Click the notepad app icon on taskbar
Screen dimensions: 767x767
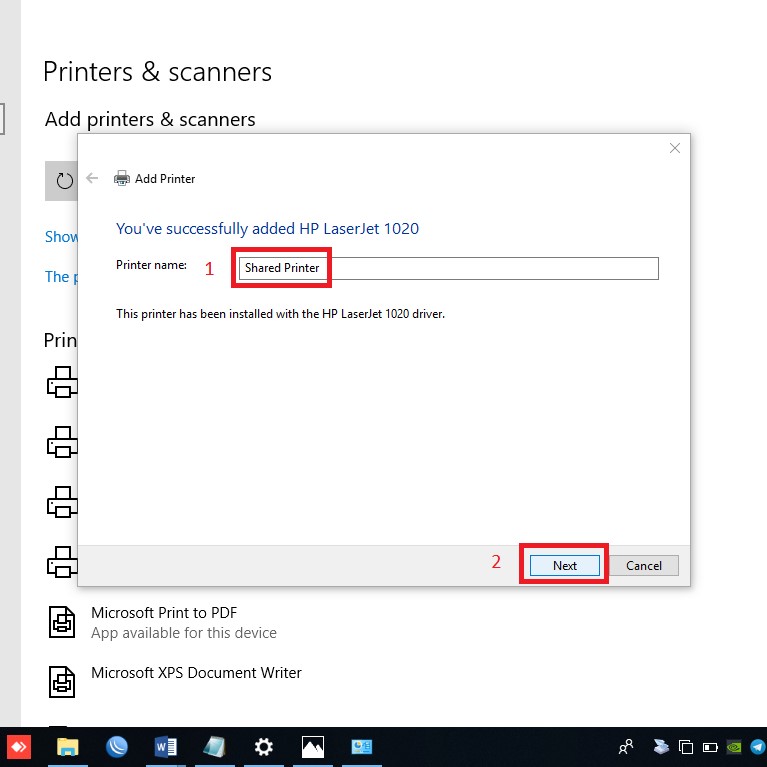(x=215, y=746)
